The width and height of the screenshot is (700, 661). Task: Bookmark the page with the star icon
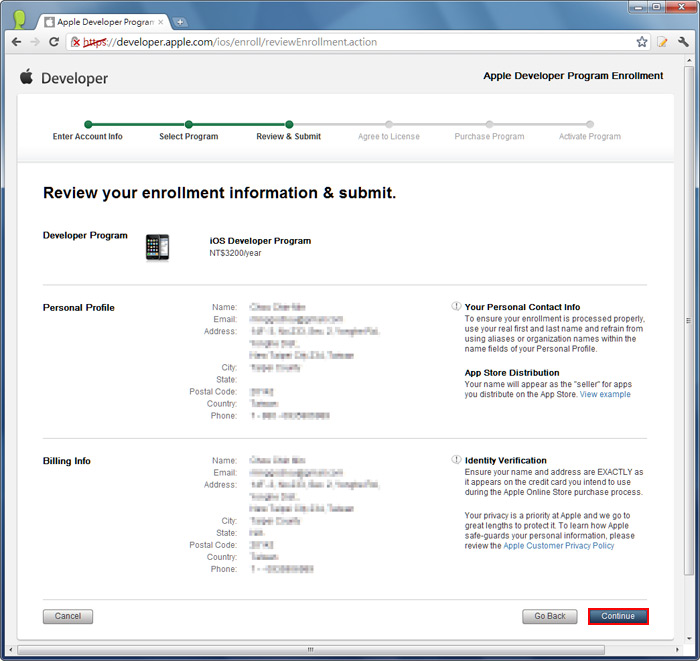coord(642,42)
